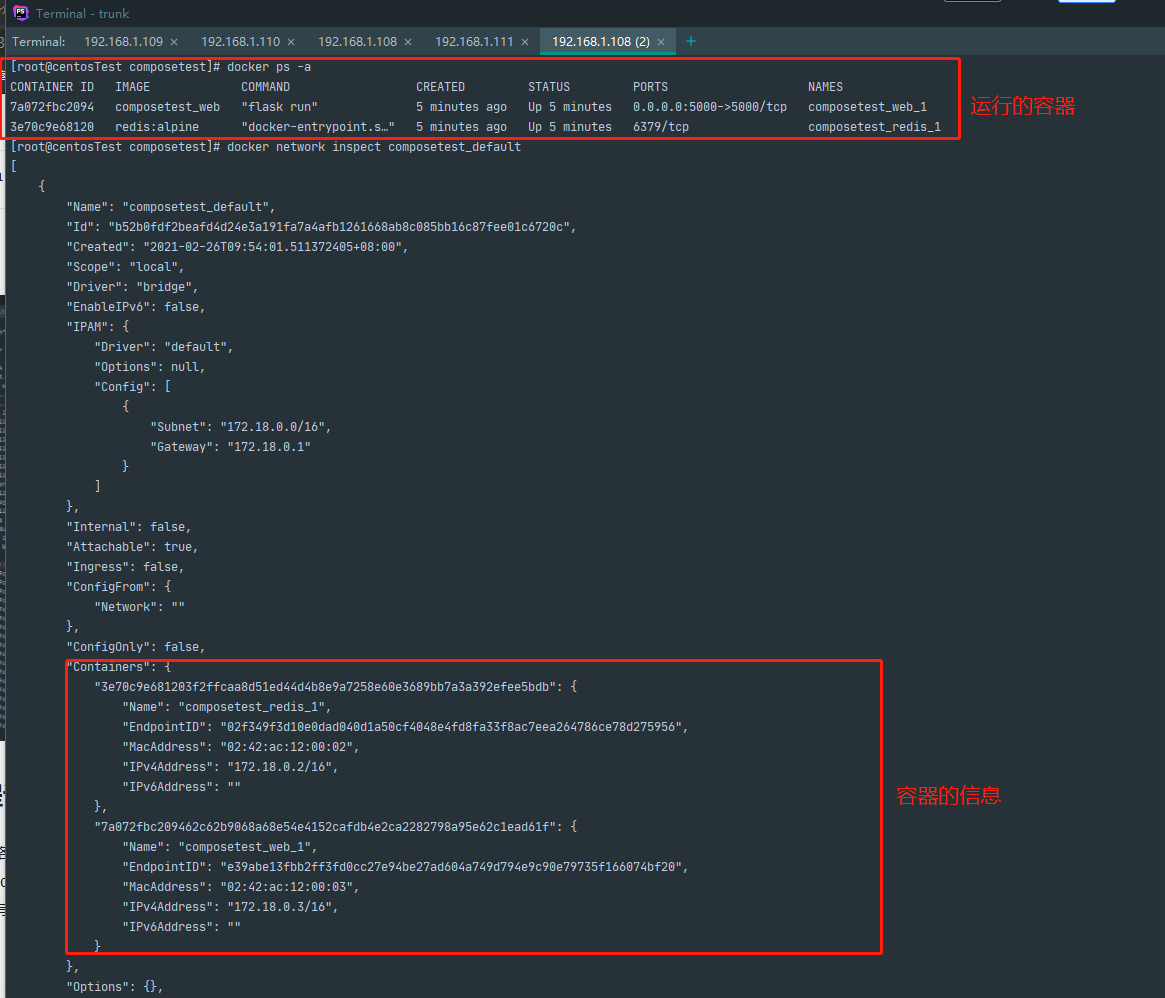This screenshot has width=1165, height=998.
Task: Open the 192.168.1.111 terminal tab
Action: tap(473, 42)
